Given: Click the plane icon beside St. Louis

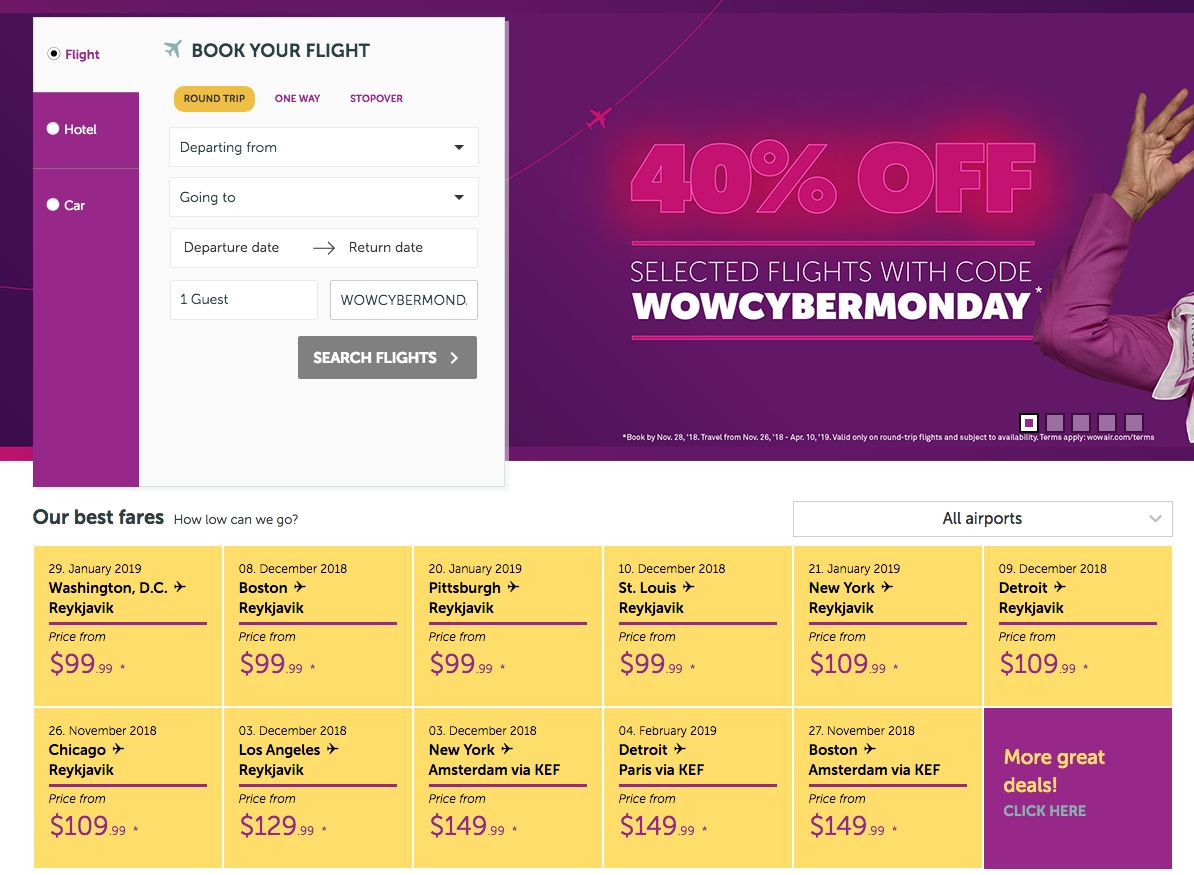Looking at the screenshot, I should [690, 588].
